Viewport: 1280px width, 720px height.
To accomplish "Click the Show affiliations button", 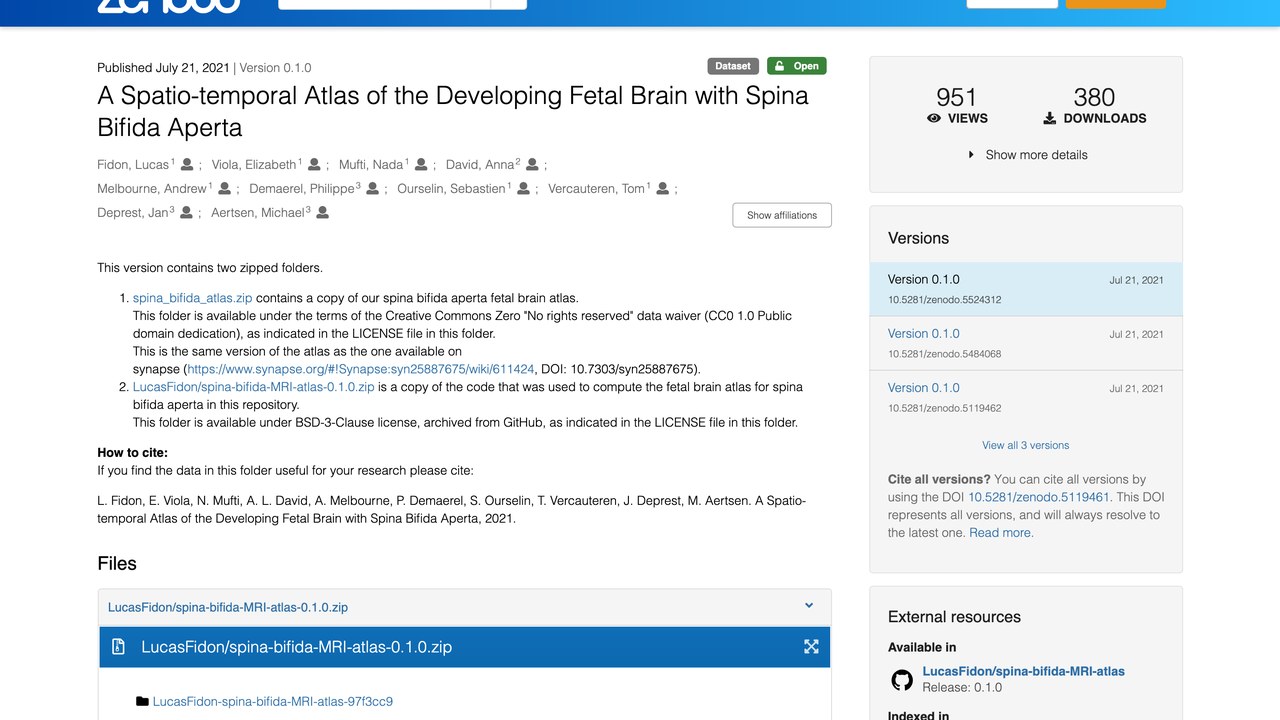I will [x=782, y=215].
